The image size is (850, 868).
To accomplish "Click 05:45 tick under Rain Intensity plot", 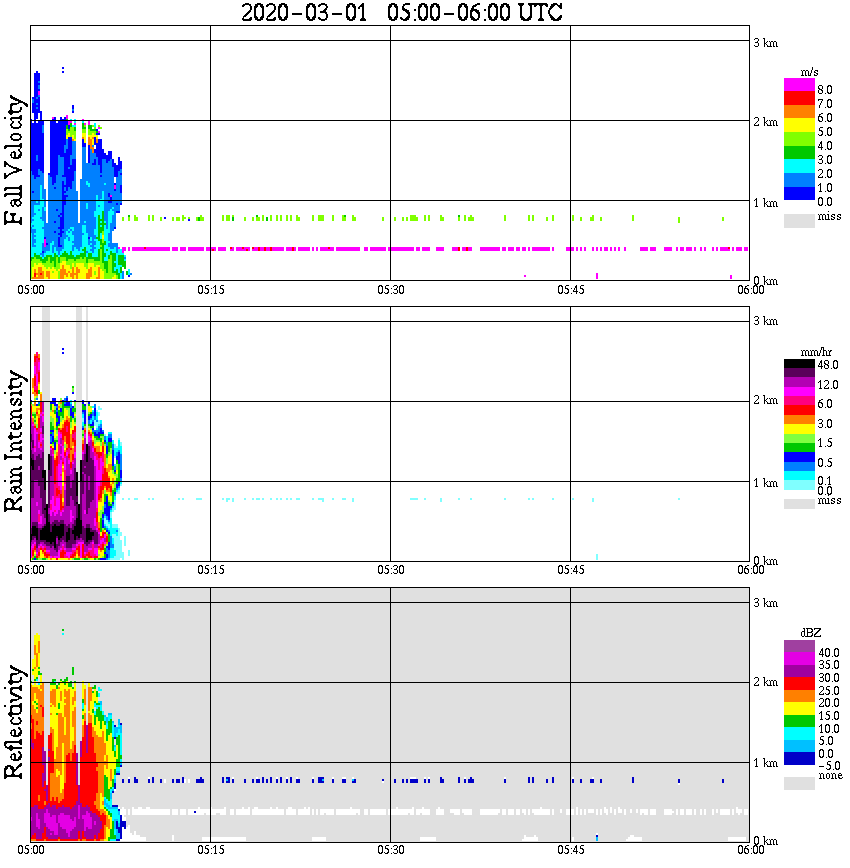I will coord(571,570).
